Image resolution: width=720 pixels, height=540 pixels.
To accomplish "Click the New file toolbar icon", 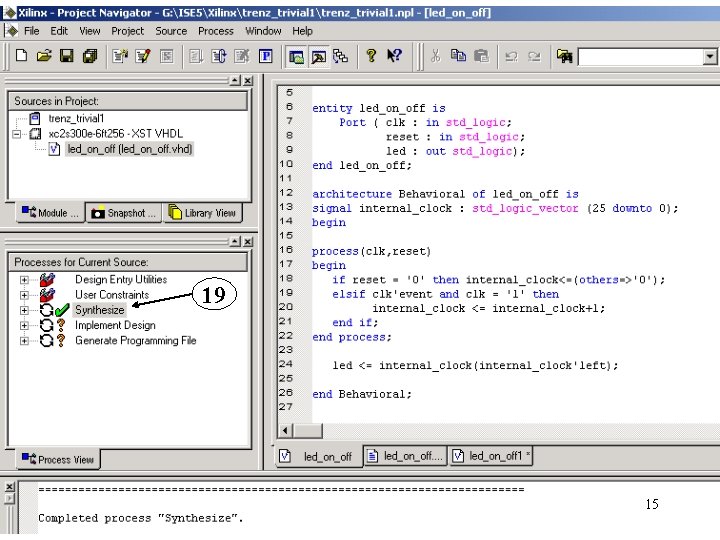I will [x=21, y=56].
